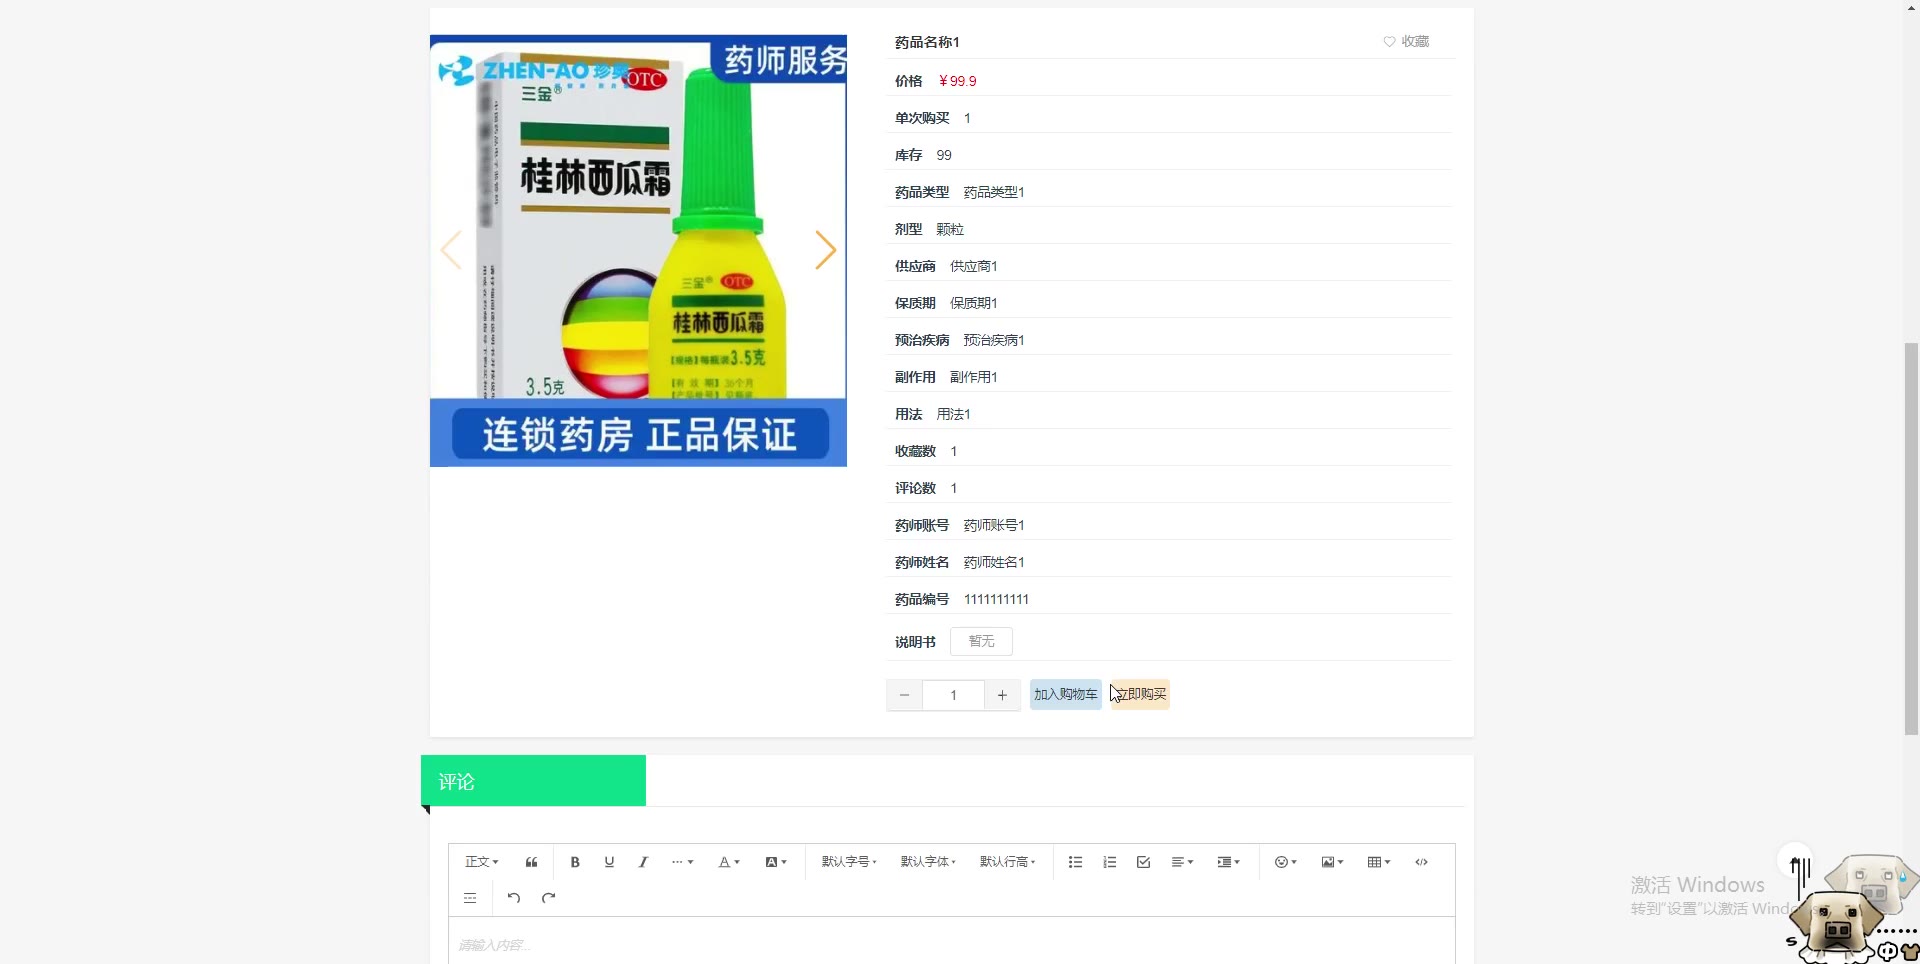This screenshot has width=1920, height=964.
Task: Insert a bulleted list
Action: point(1075,862)
